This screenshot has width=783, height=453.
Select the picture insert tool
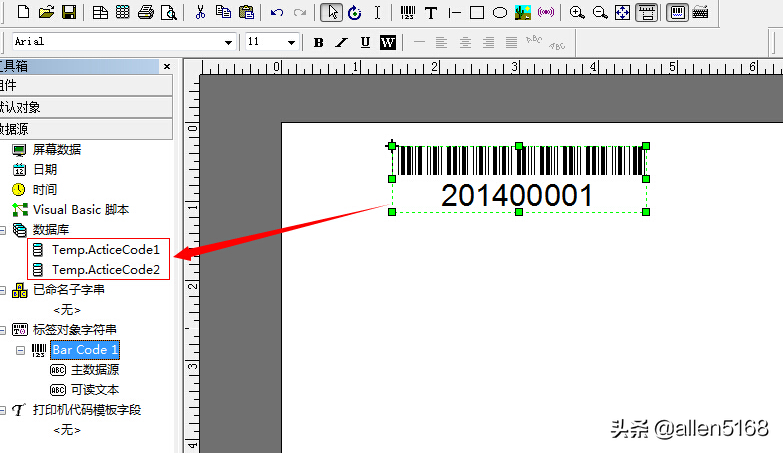523,12
